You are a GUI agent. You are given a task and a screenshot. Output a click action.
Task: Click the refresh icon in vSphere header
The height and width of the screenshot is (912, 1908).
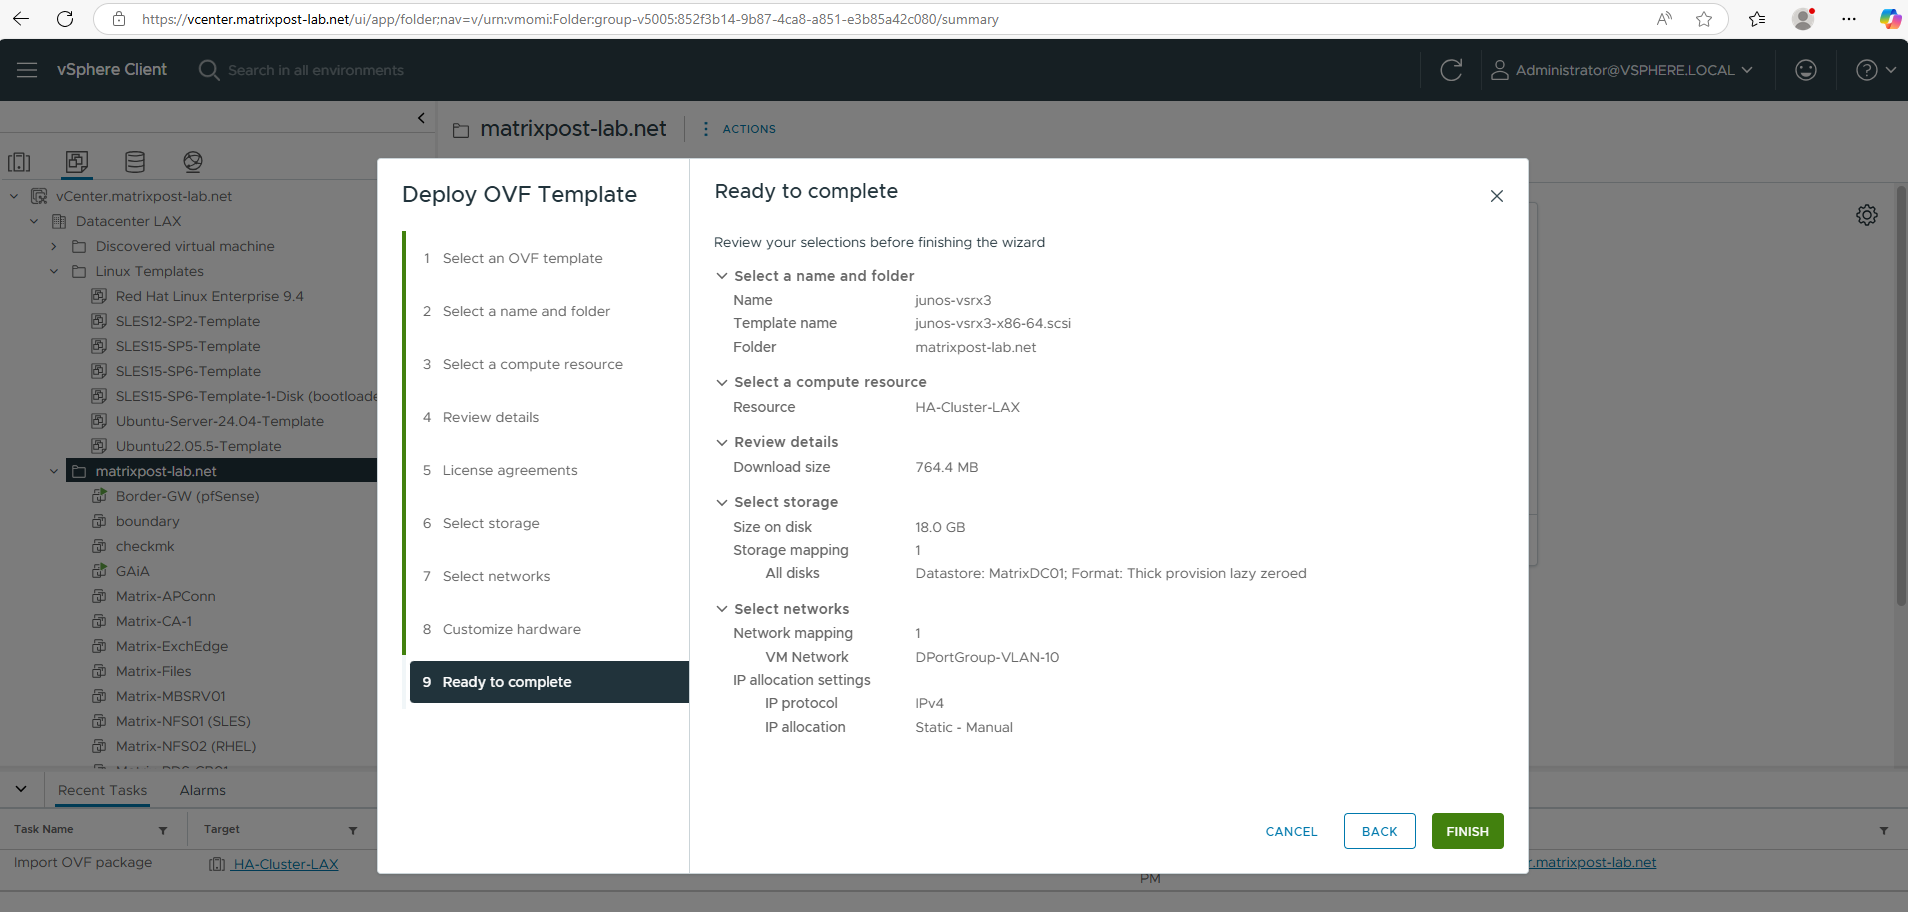pyautogui.click(x=1451, y=70)
